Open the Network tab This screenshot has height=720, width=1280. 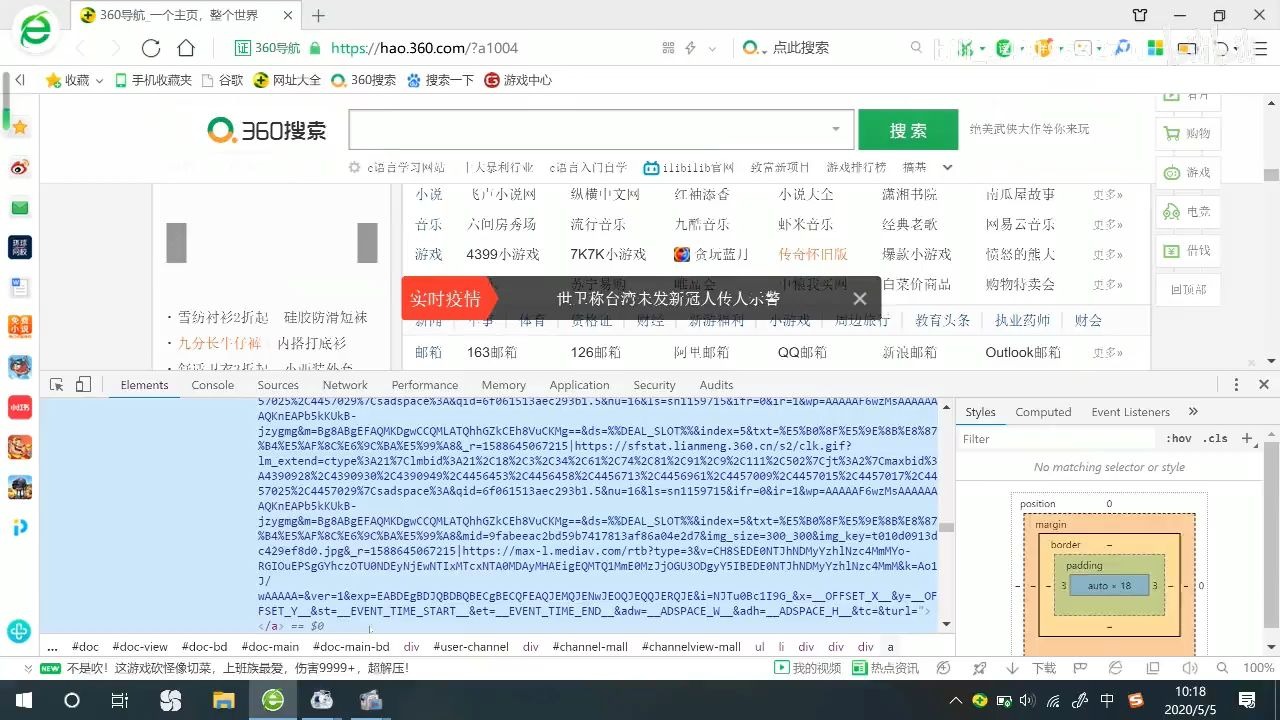coord(345,385)
